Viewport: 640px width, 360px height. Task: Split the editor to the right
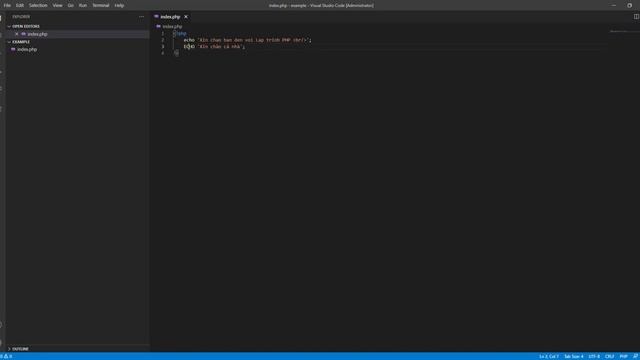[636, 16]
